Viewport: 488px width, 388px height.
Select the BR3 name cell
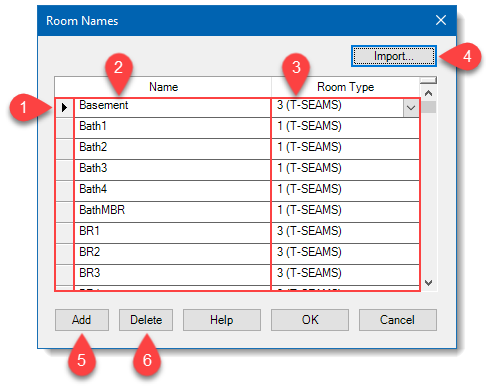pyautogui.click(x=172, y=275)
